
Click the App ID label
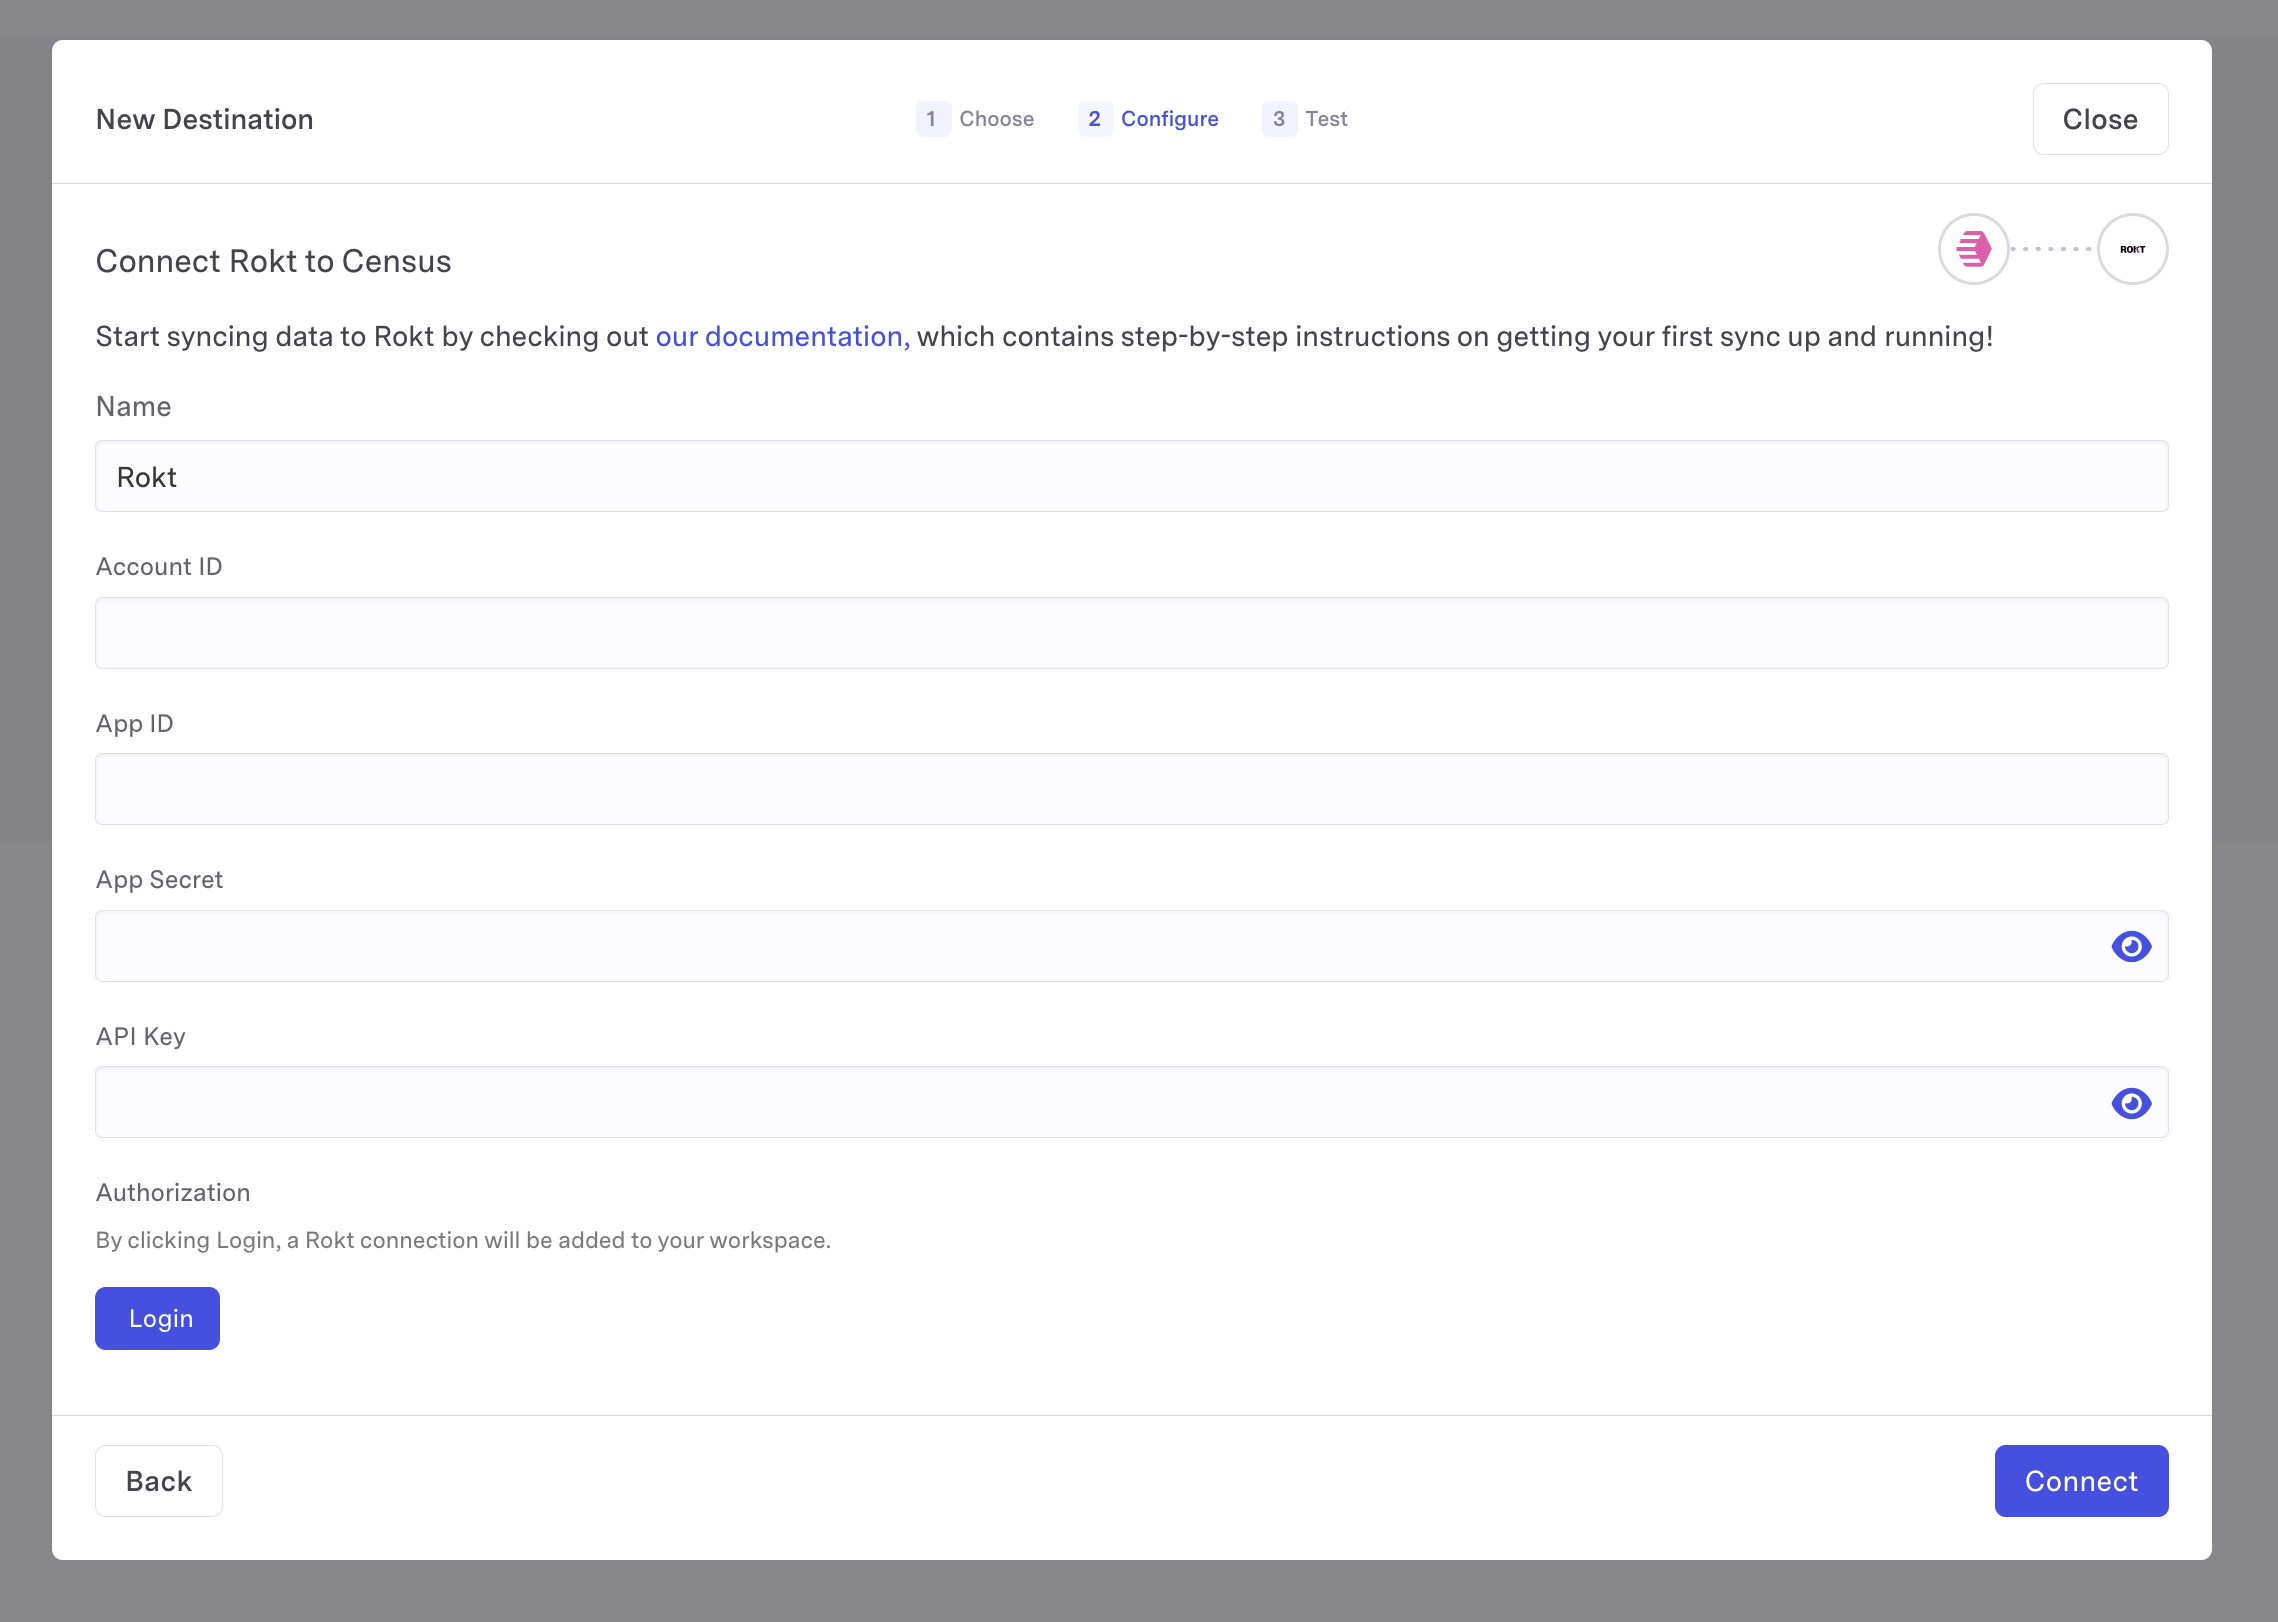pyautogui.click(x=135, y=723)
